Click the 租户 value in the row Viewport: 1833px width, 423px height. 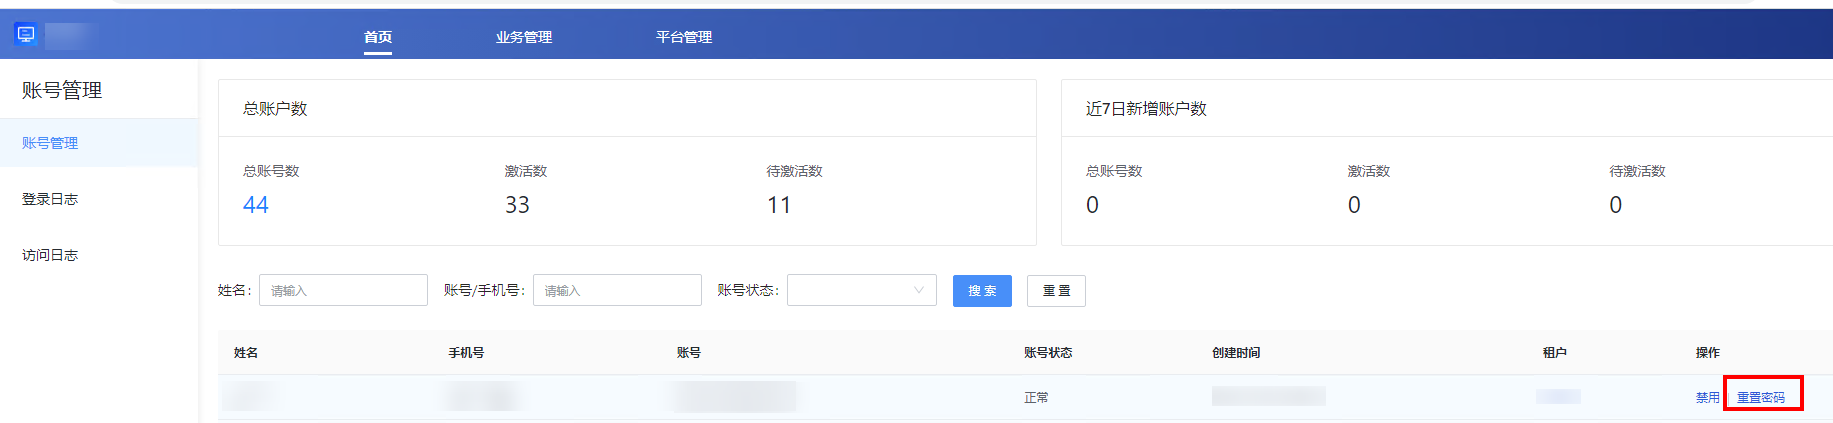(x=1558, y=397)
